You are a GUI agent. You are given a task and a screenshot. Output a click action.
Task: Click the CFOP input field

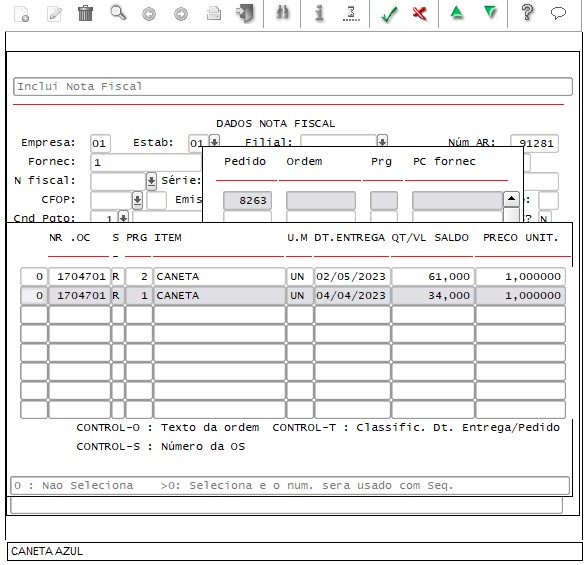pyautogui.click(x=111, y=200)
